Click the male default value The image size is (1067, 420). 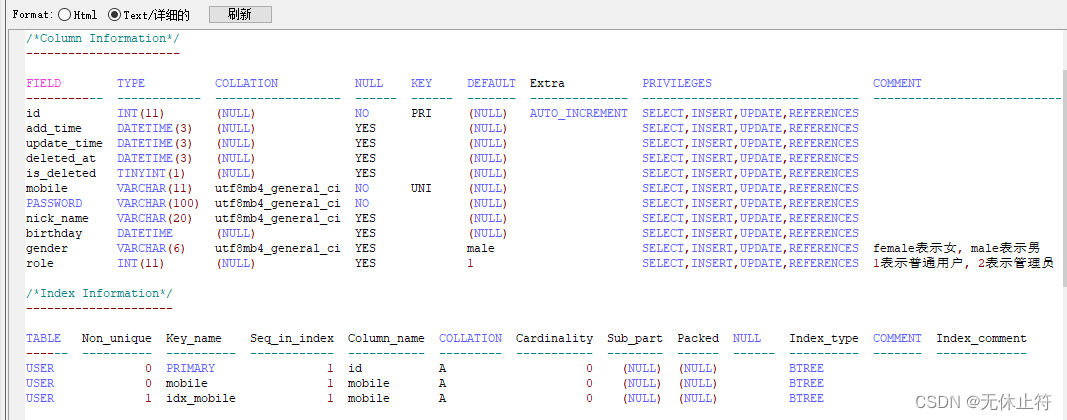480,248
